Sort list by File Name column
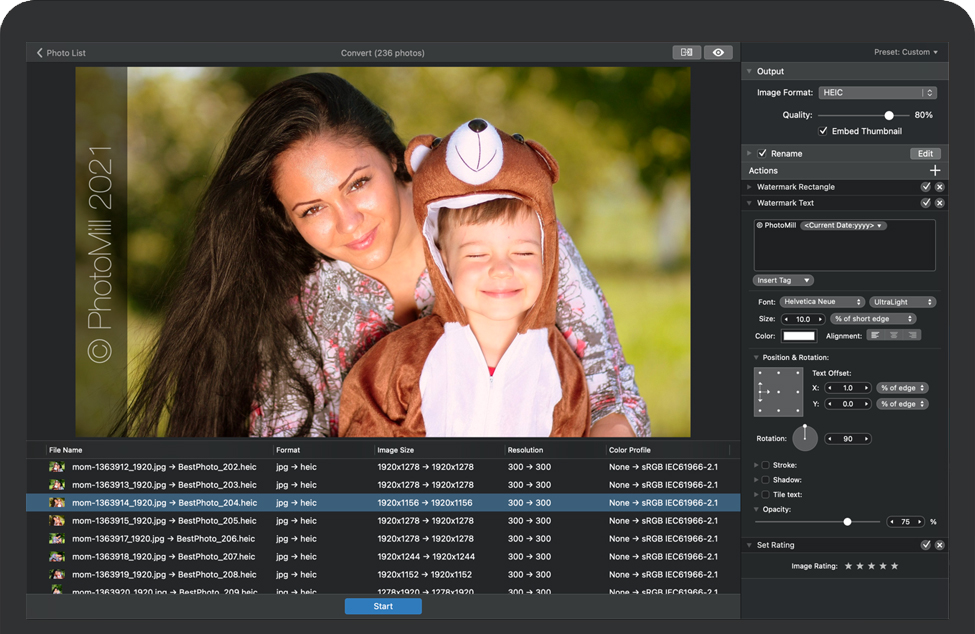Image resolution: width=975 pixels, height=634 pixels. coord(66,450)
